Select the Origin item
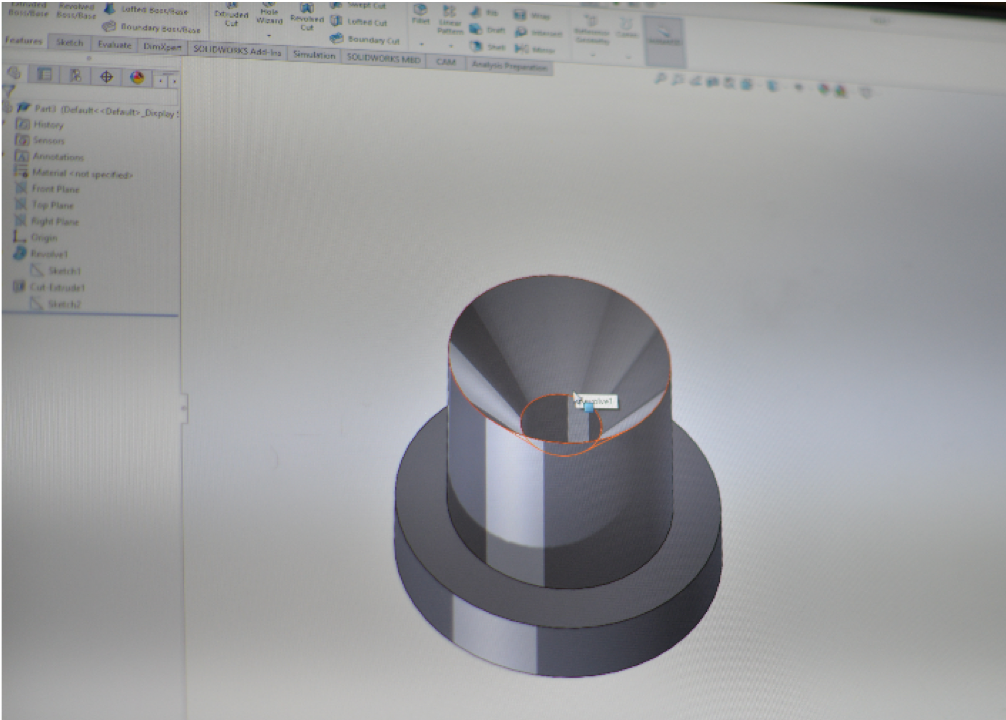This screenshot has height=720, width=1006. pyautogui.click(x=35, y=237)
